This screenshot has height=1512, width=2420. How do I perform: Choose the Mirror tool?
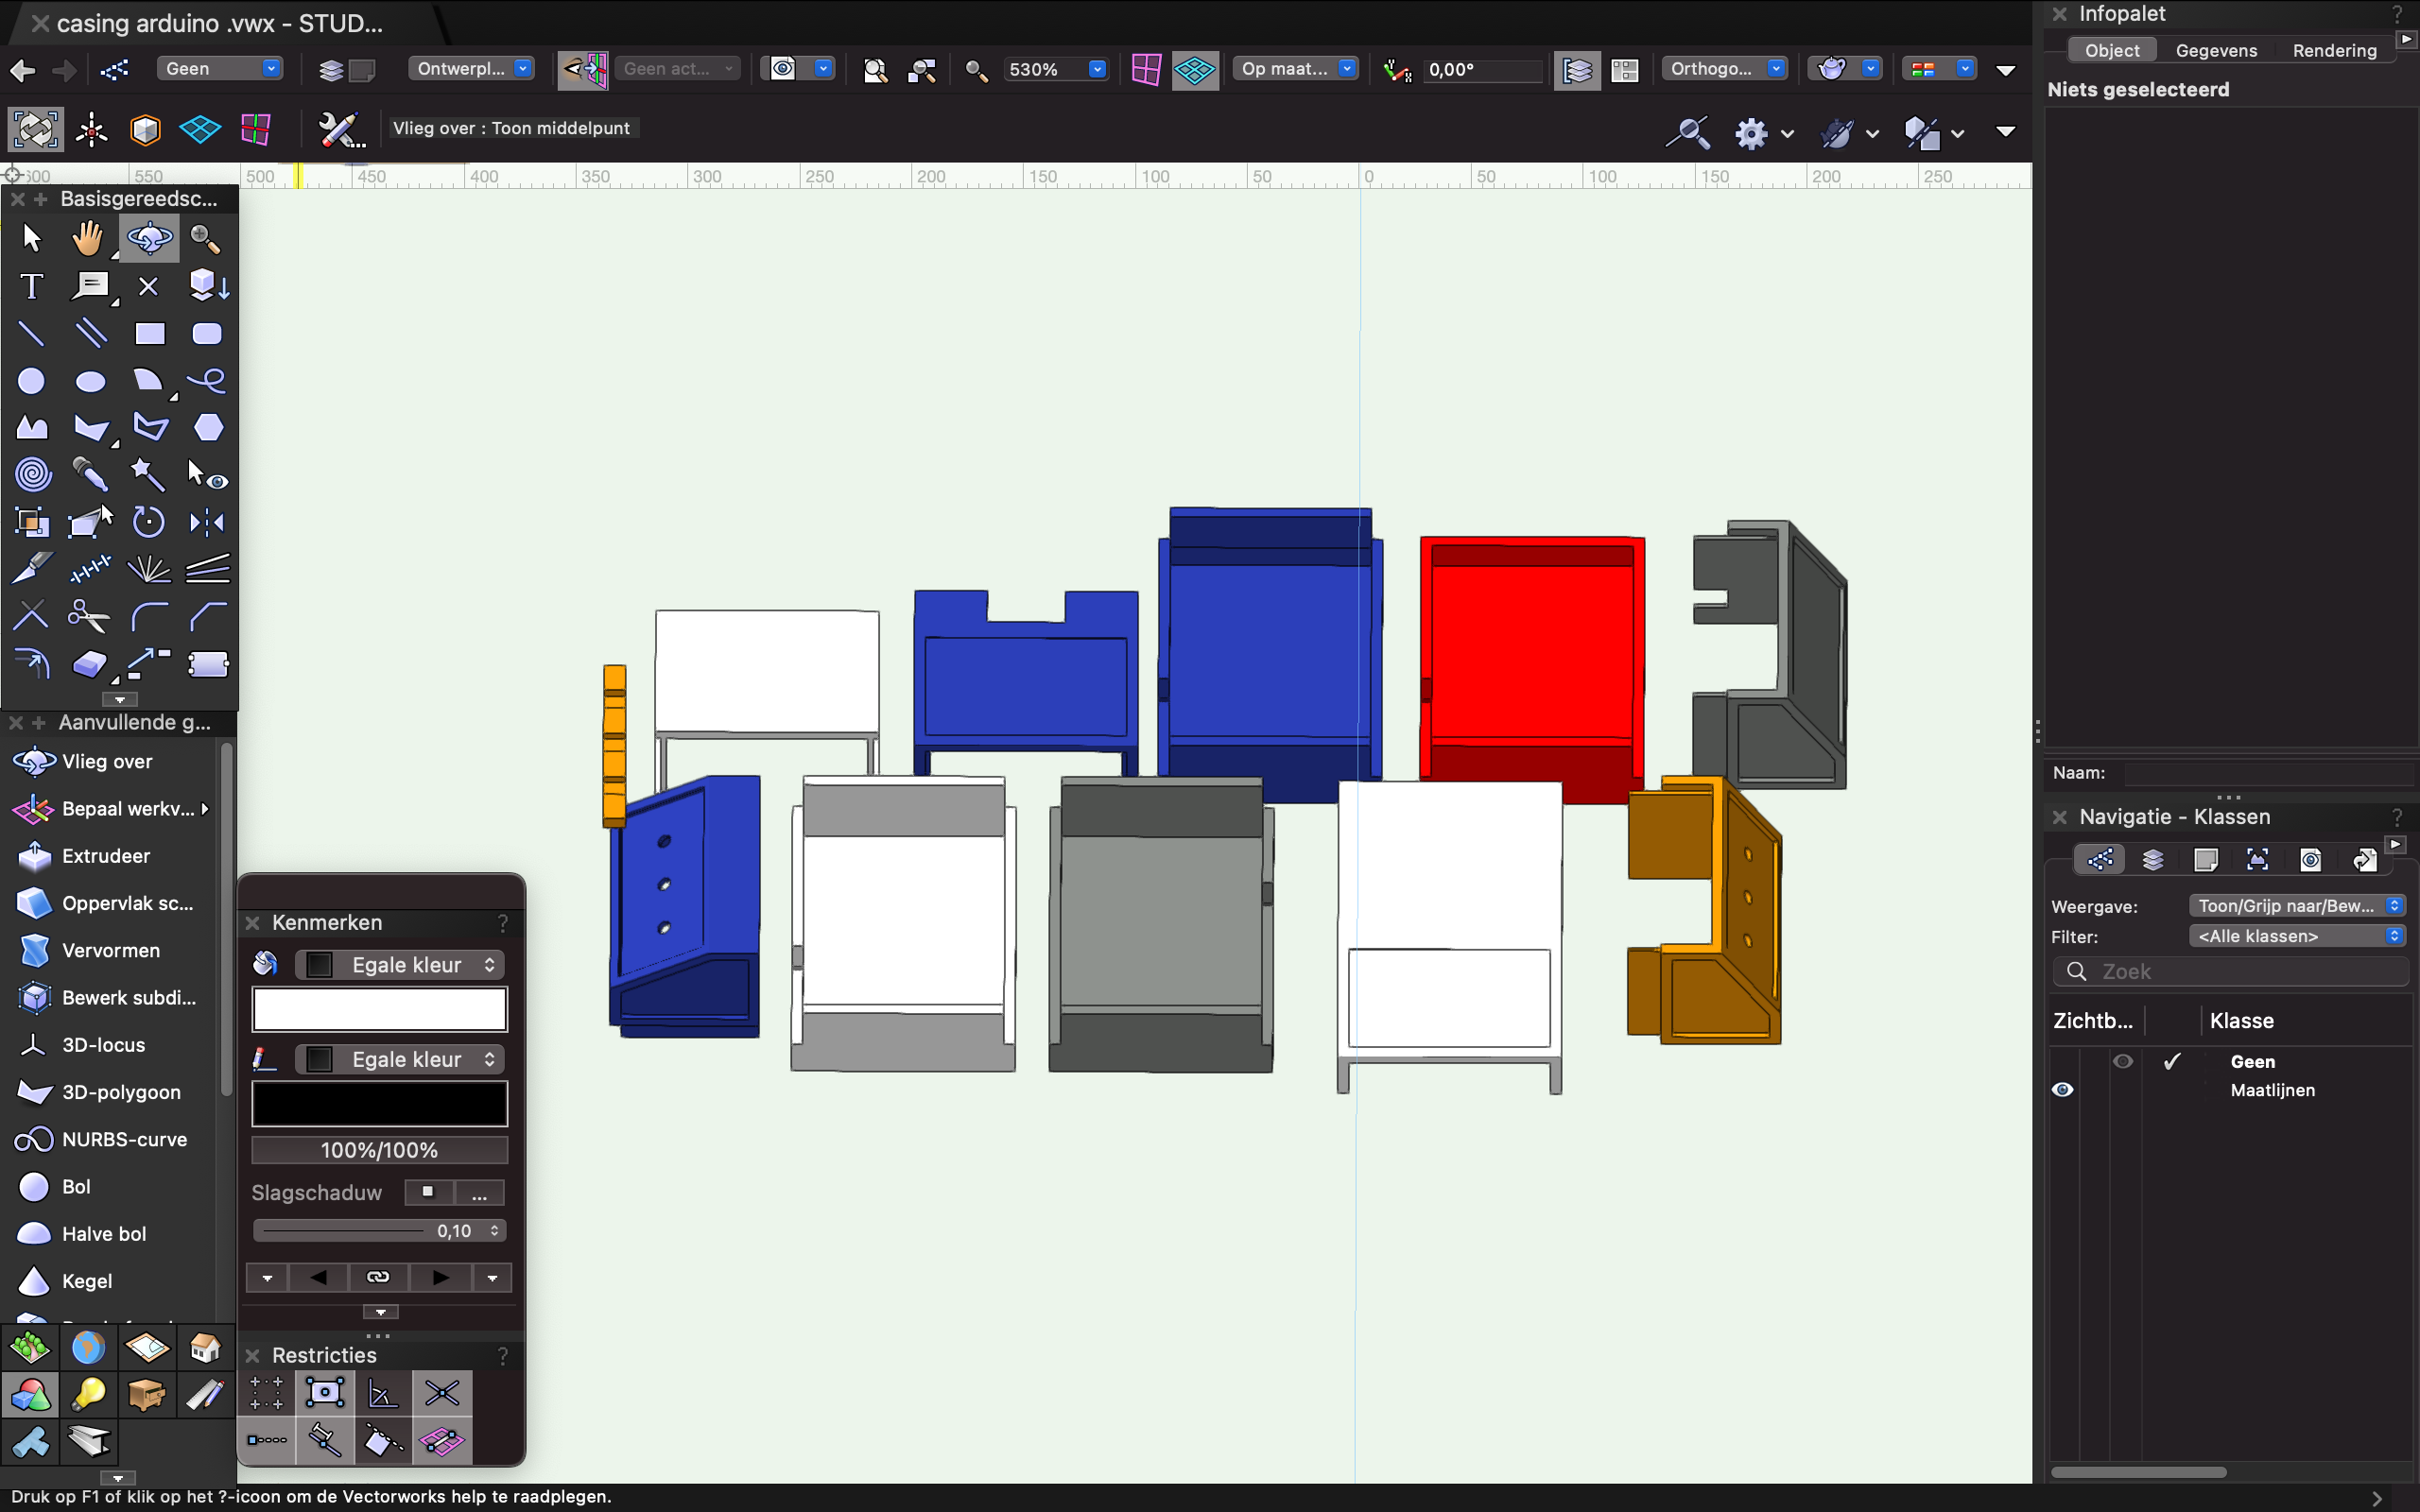(x=207, y=522)
